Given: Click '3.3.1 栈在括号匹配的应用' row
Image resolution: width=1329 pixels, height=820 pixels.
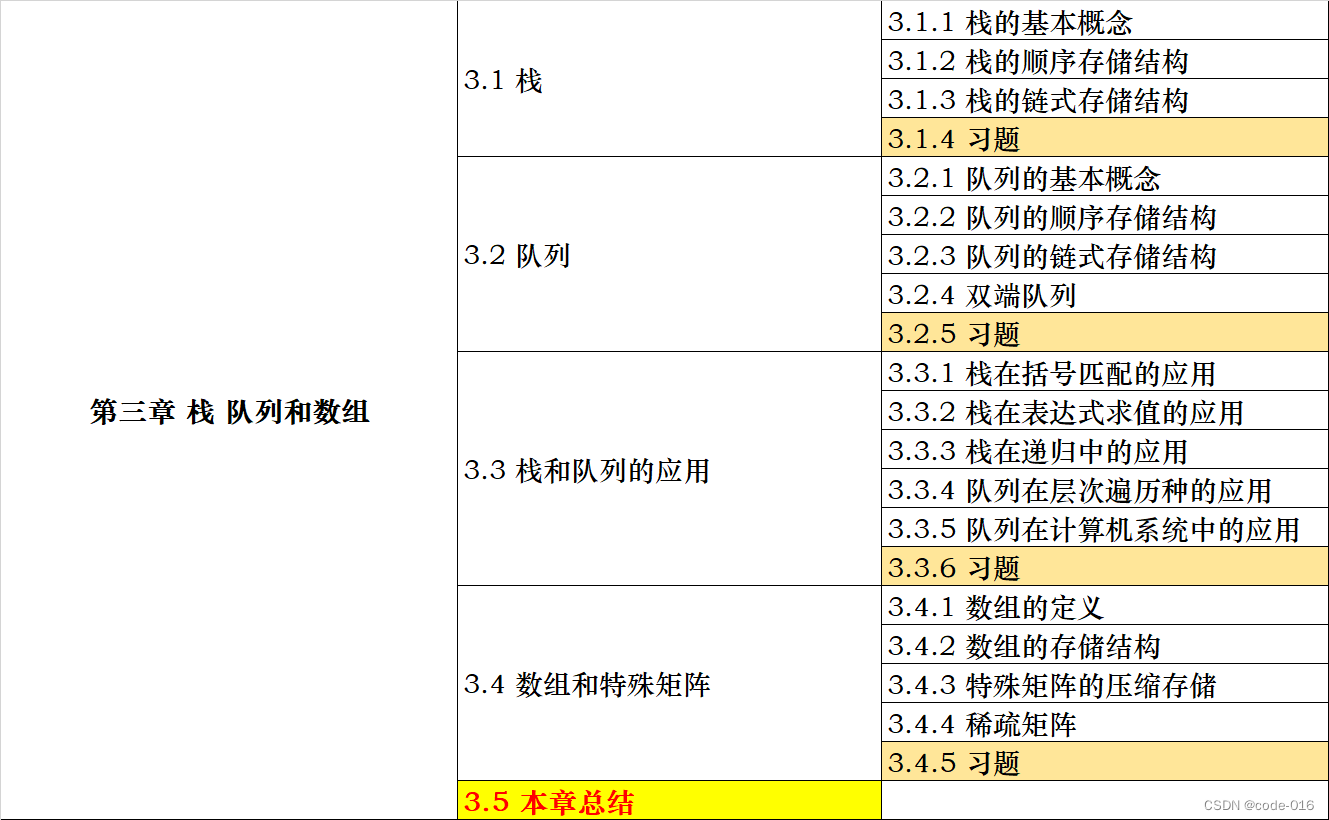Looking at the screenshot, I should tap(1105, 372).
